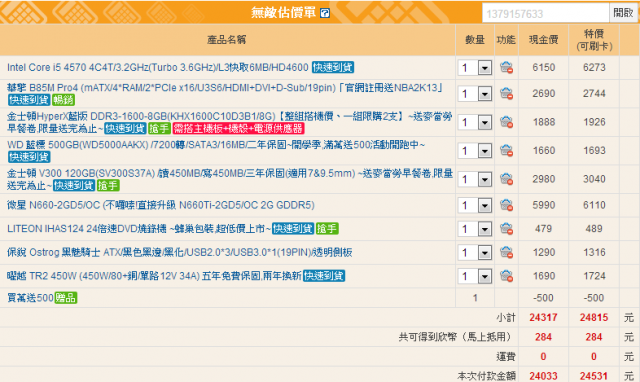
Task: Click final cash payment amount 24033
Action: coord(543,376)
